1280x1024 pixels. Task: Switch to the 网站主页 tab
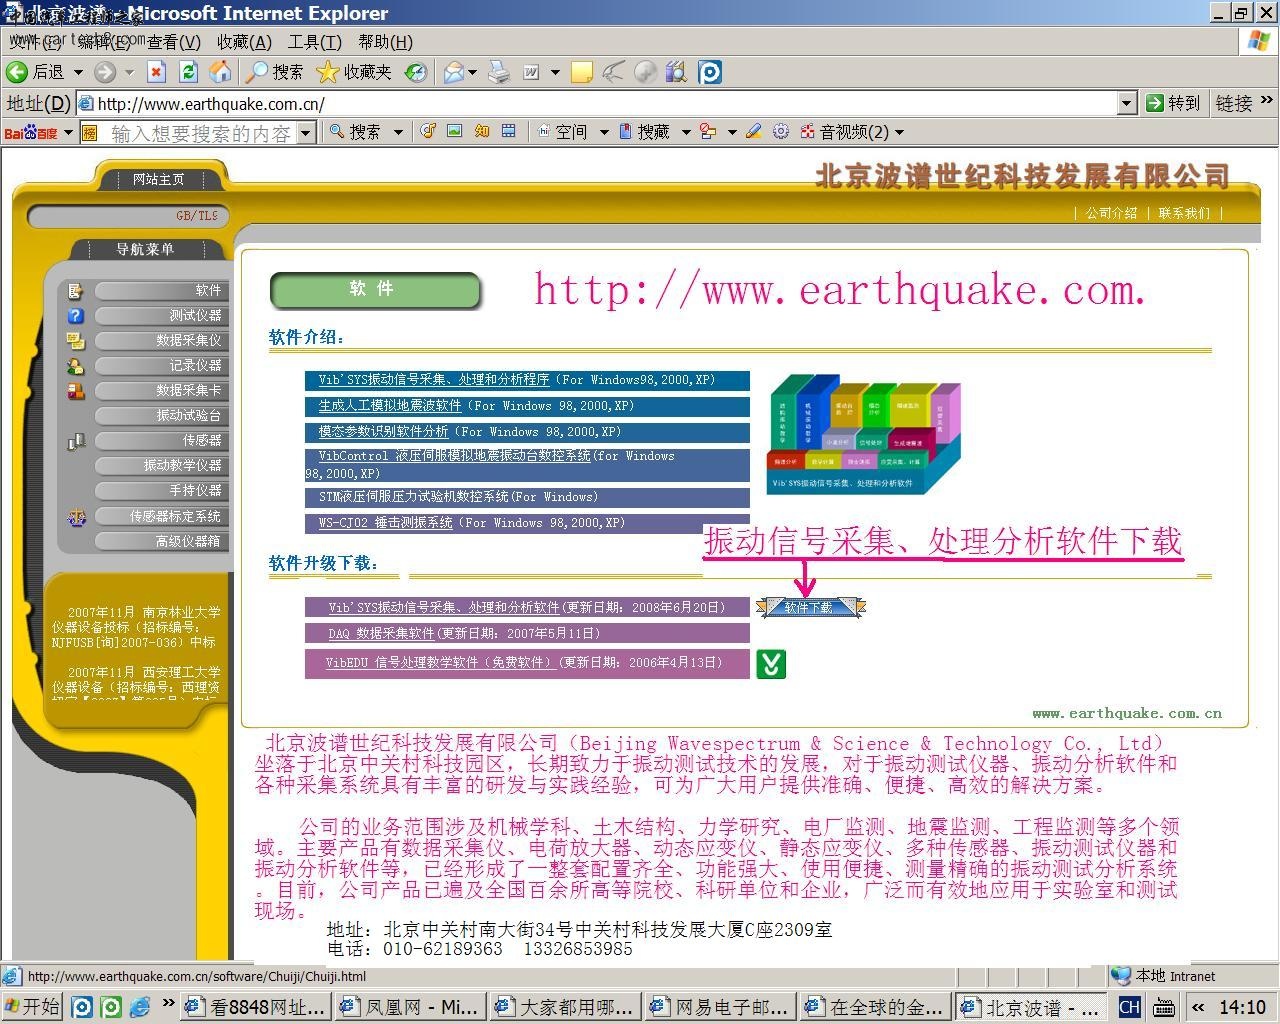pos(159,179)
